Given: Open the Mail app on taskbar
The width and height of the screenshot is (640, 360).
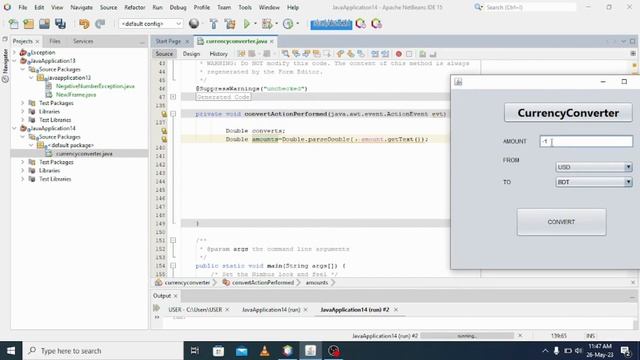Looking at the screenshot, I should point(242,351).
